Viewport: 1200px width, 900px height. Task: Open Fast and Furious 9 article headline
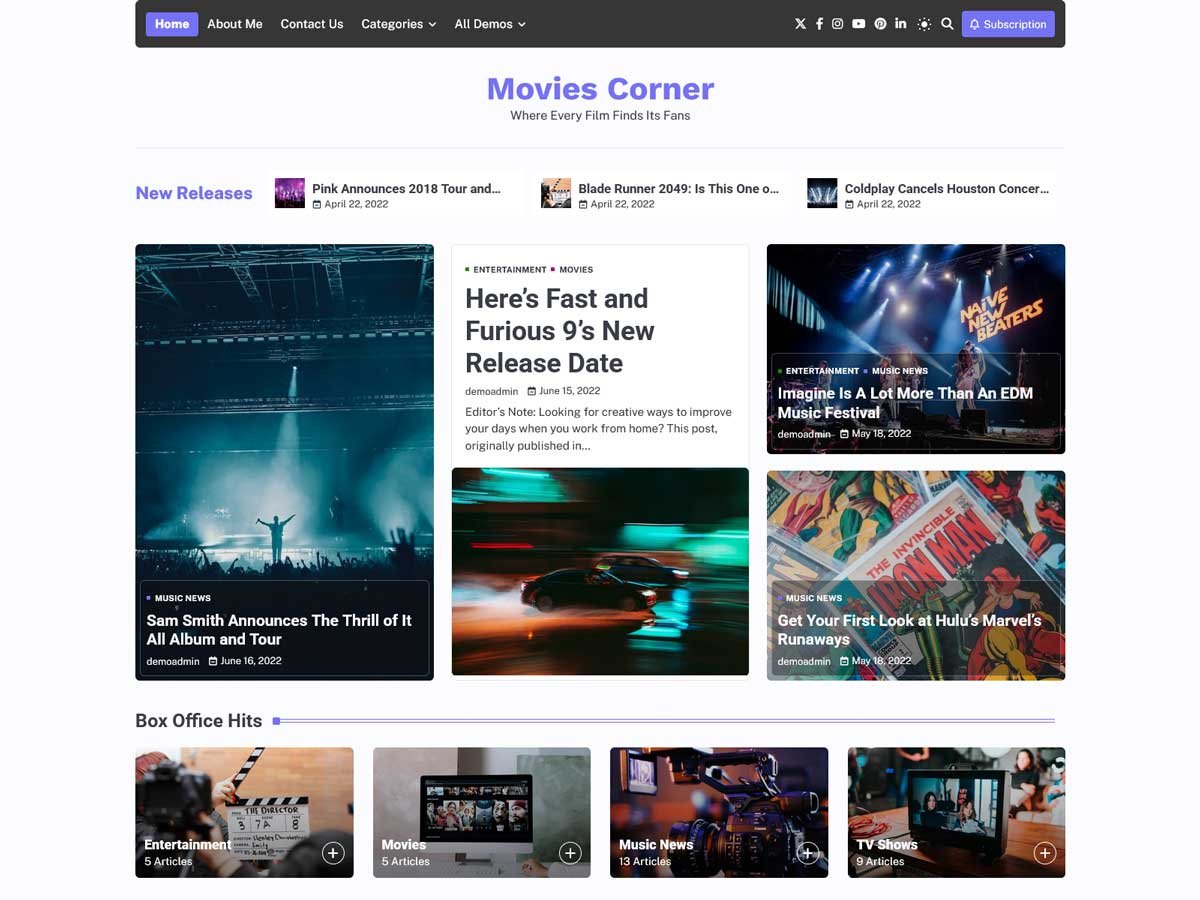click(x=559, y=331)
